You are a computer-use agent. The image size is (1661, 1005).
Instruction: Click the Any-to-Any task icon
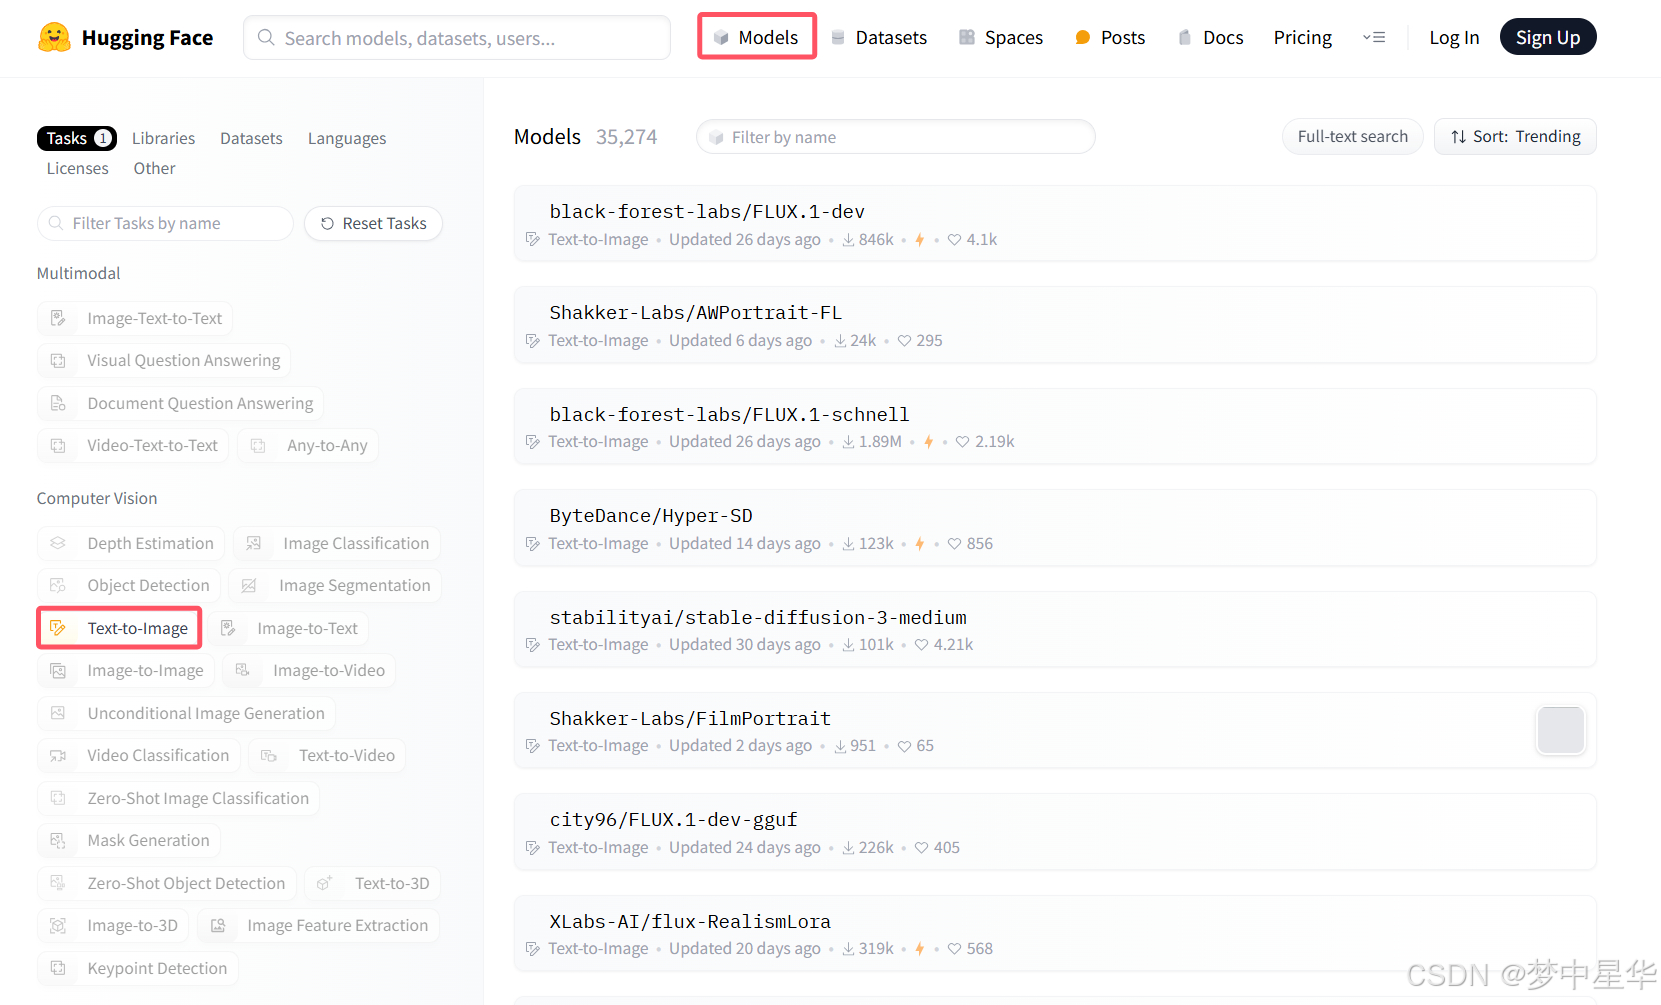258,445
